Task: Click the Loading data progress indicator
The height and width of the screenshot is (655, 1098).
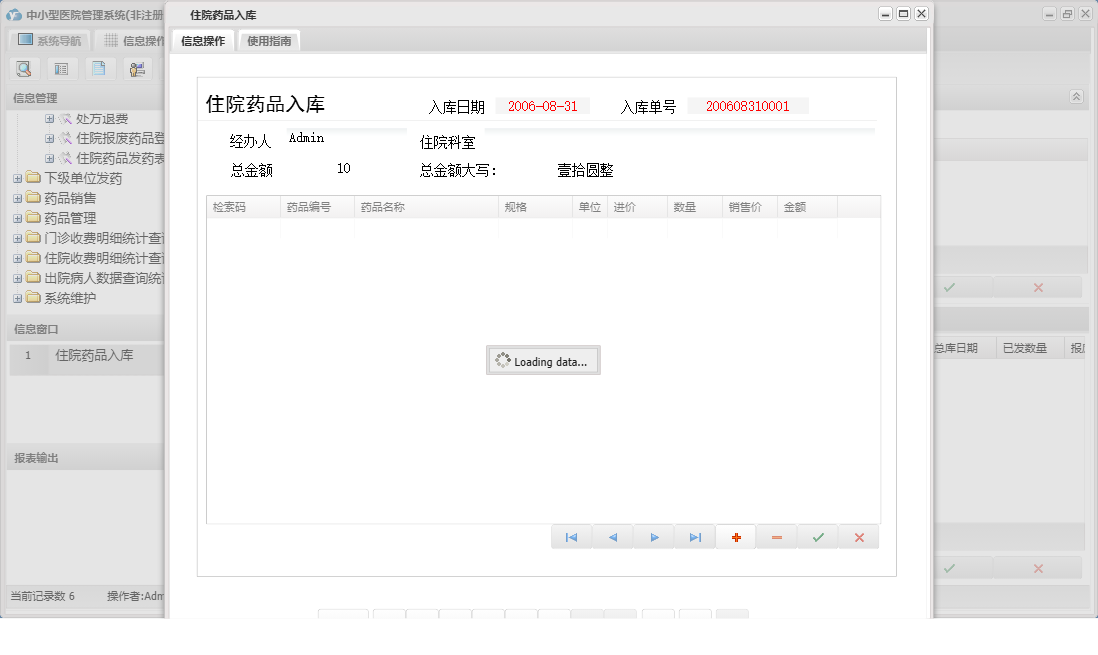Action: (543, 360)
